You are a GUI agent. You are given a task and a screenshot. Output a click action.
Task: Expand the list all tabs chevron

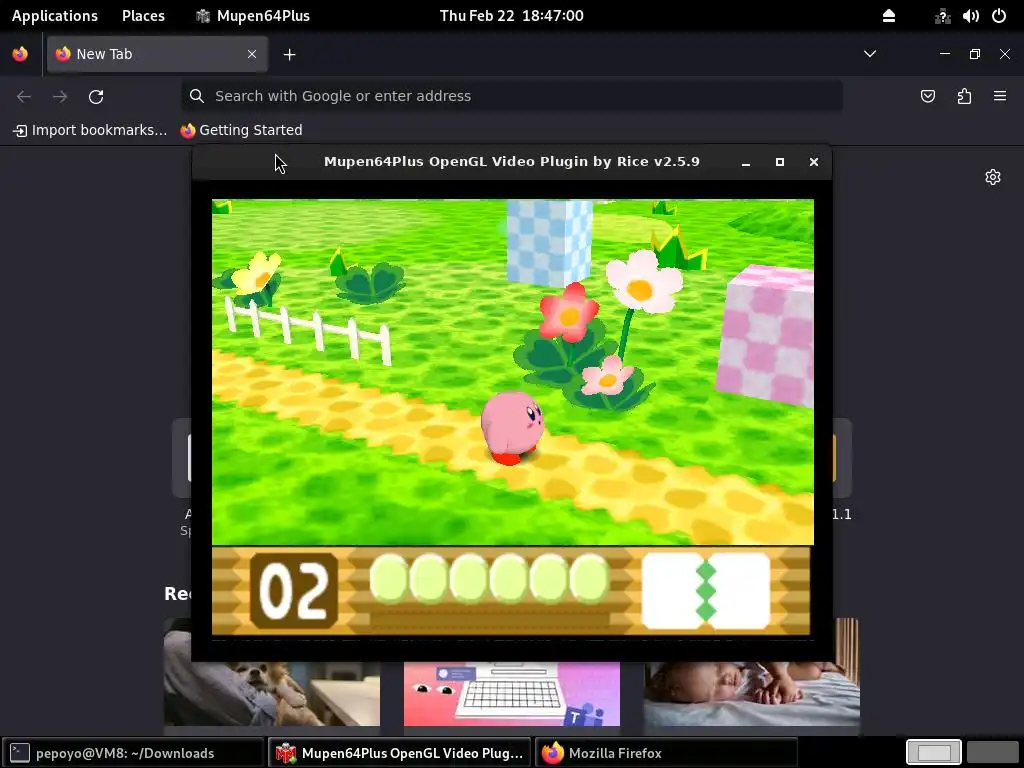(x=870, y=54)
